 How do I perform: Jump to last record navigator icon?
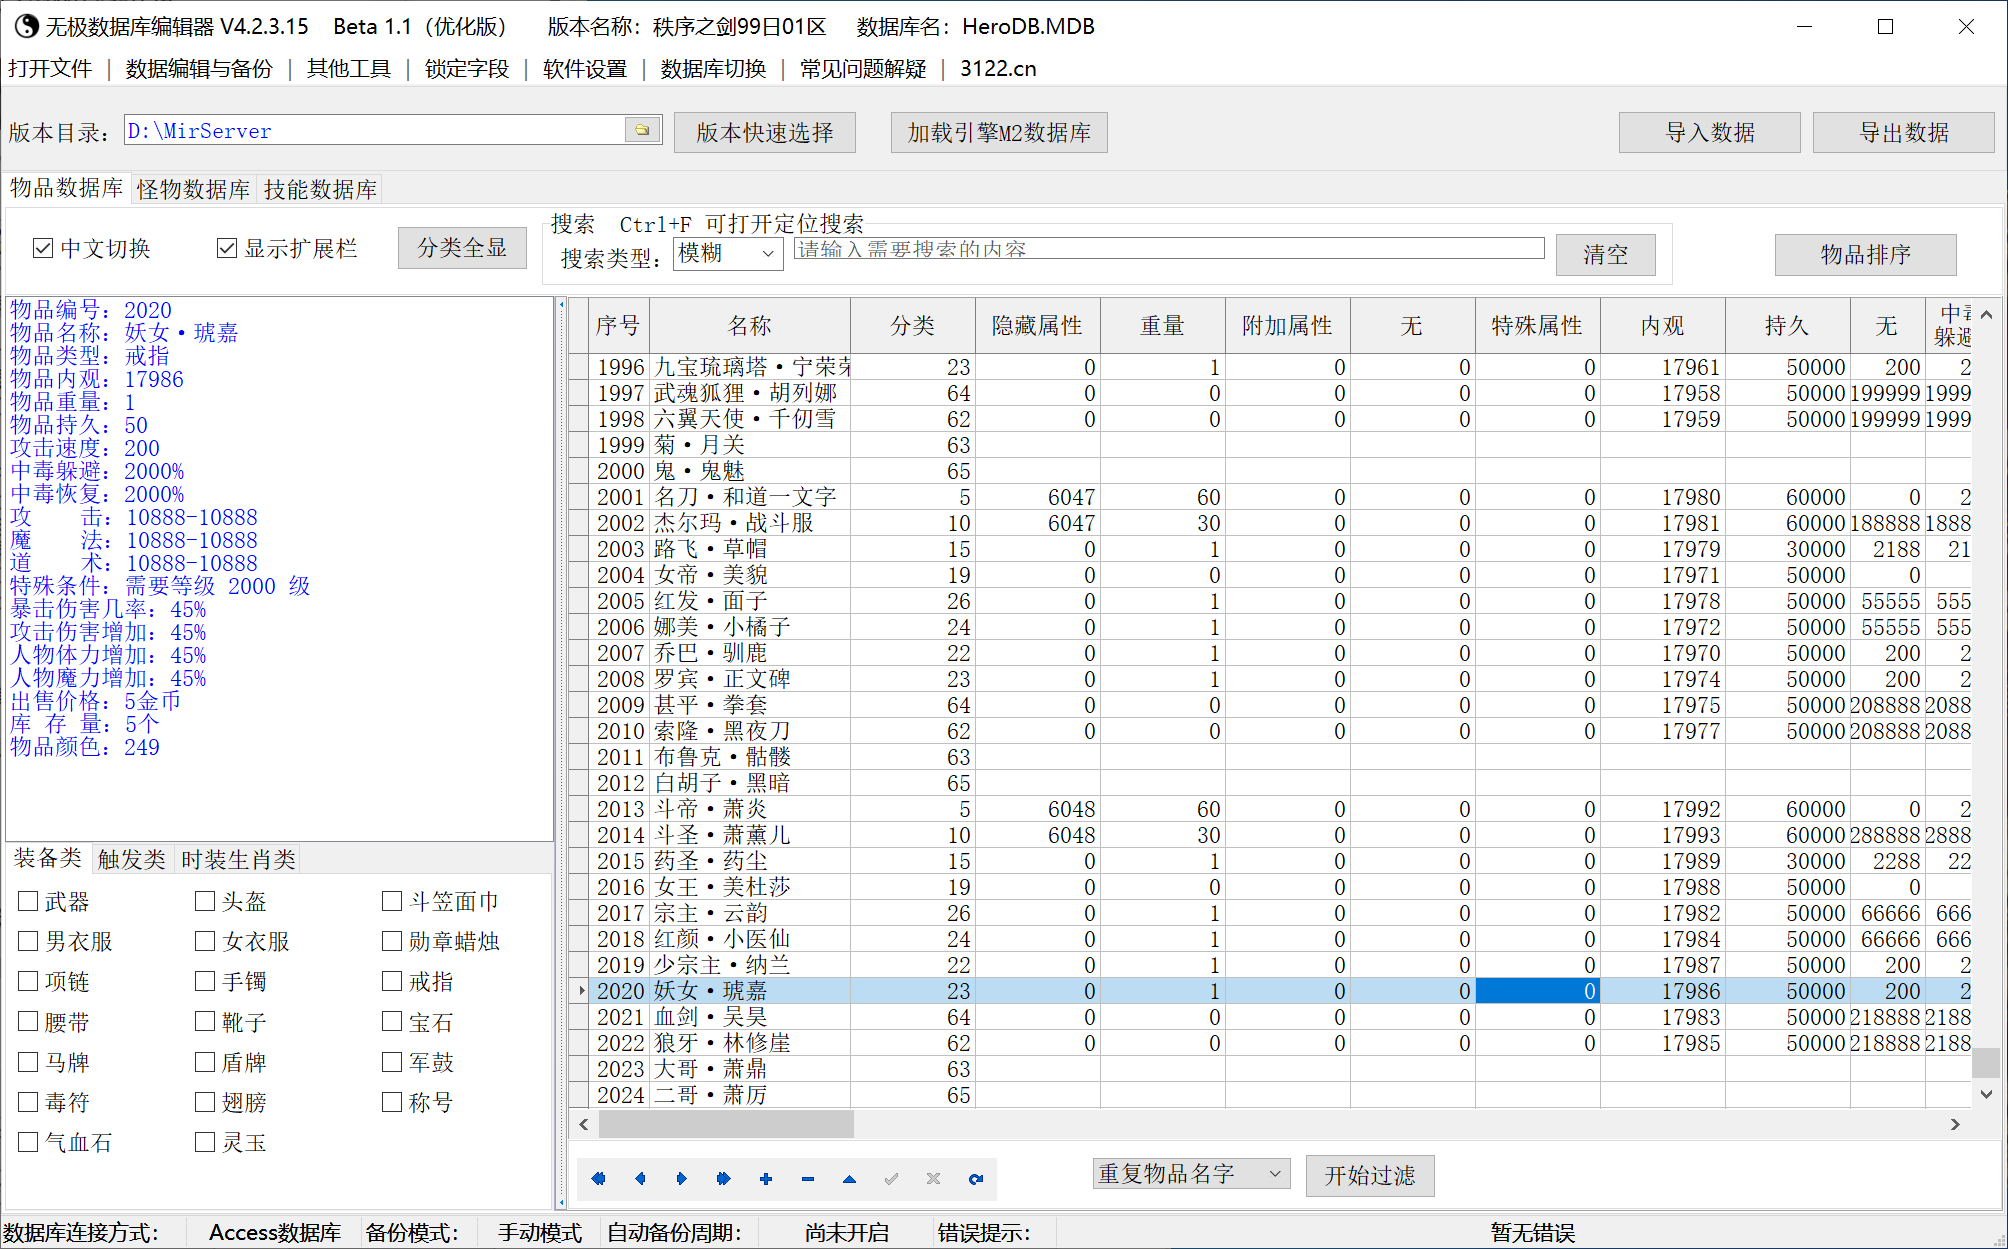(724, 1179)
